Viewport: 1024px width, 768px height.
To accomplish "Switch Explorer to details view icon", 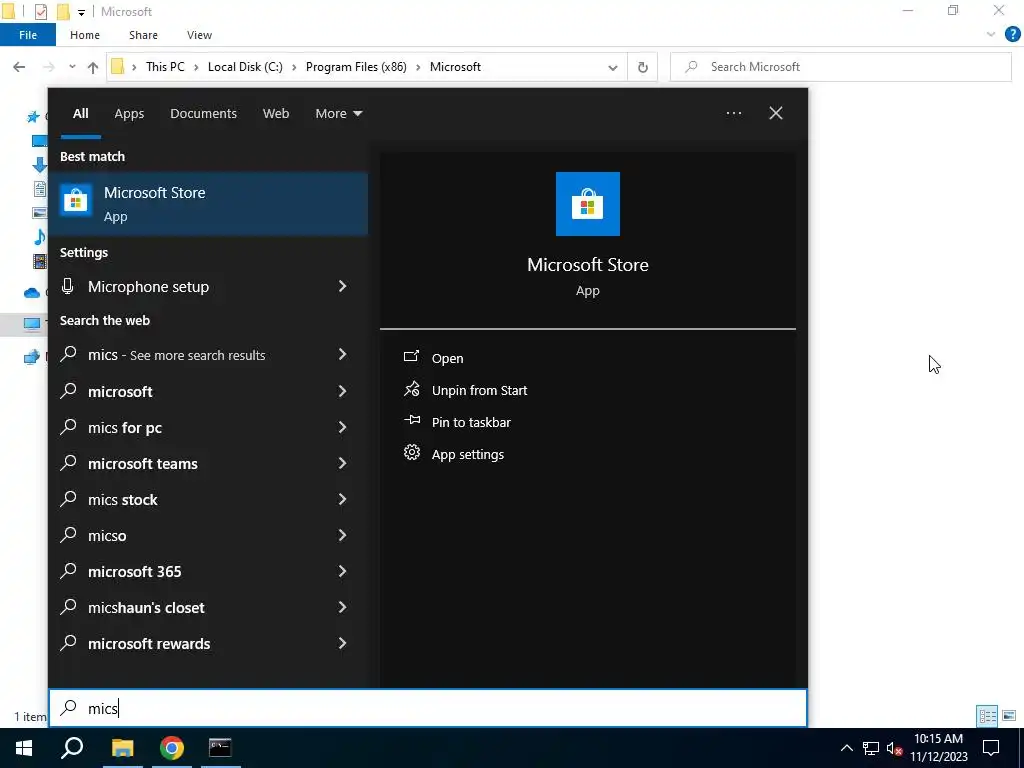I will (x=987, y=716).
